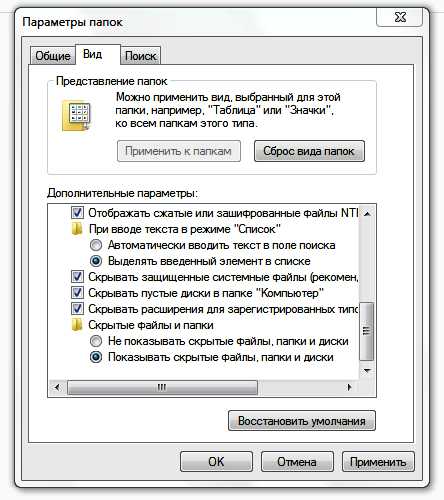Uncheck Скрывать расширения для зарегистрированных типов
444x500 pixels.
coord(77,309)
